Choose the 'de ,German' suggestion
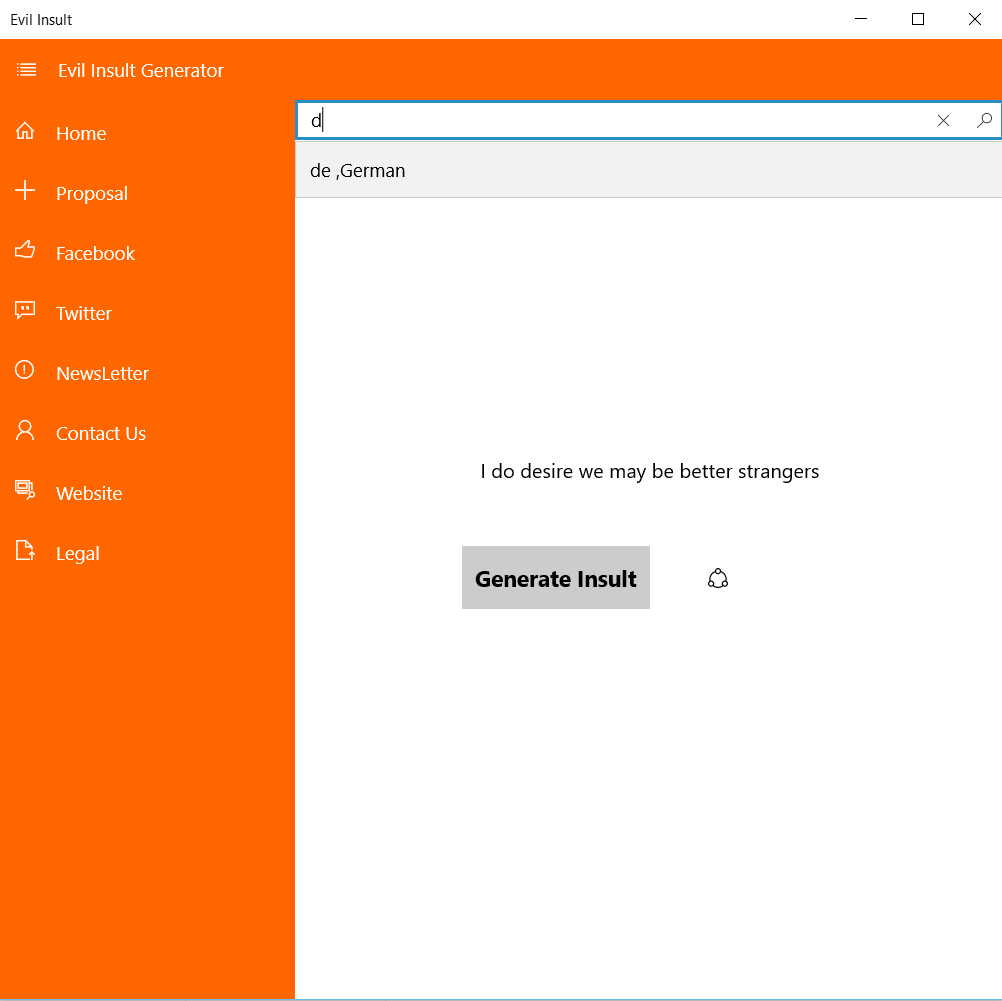This screenshot has height=1001, width=1002. [x=648, y=170]
